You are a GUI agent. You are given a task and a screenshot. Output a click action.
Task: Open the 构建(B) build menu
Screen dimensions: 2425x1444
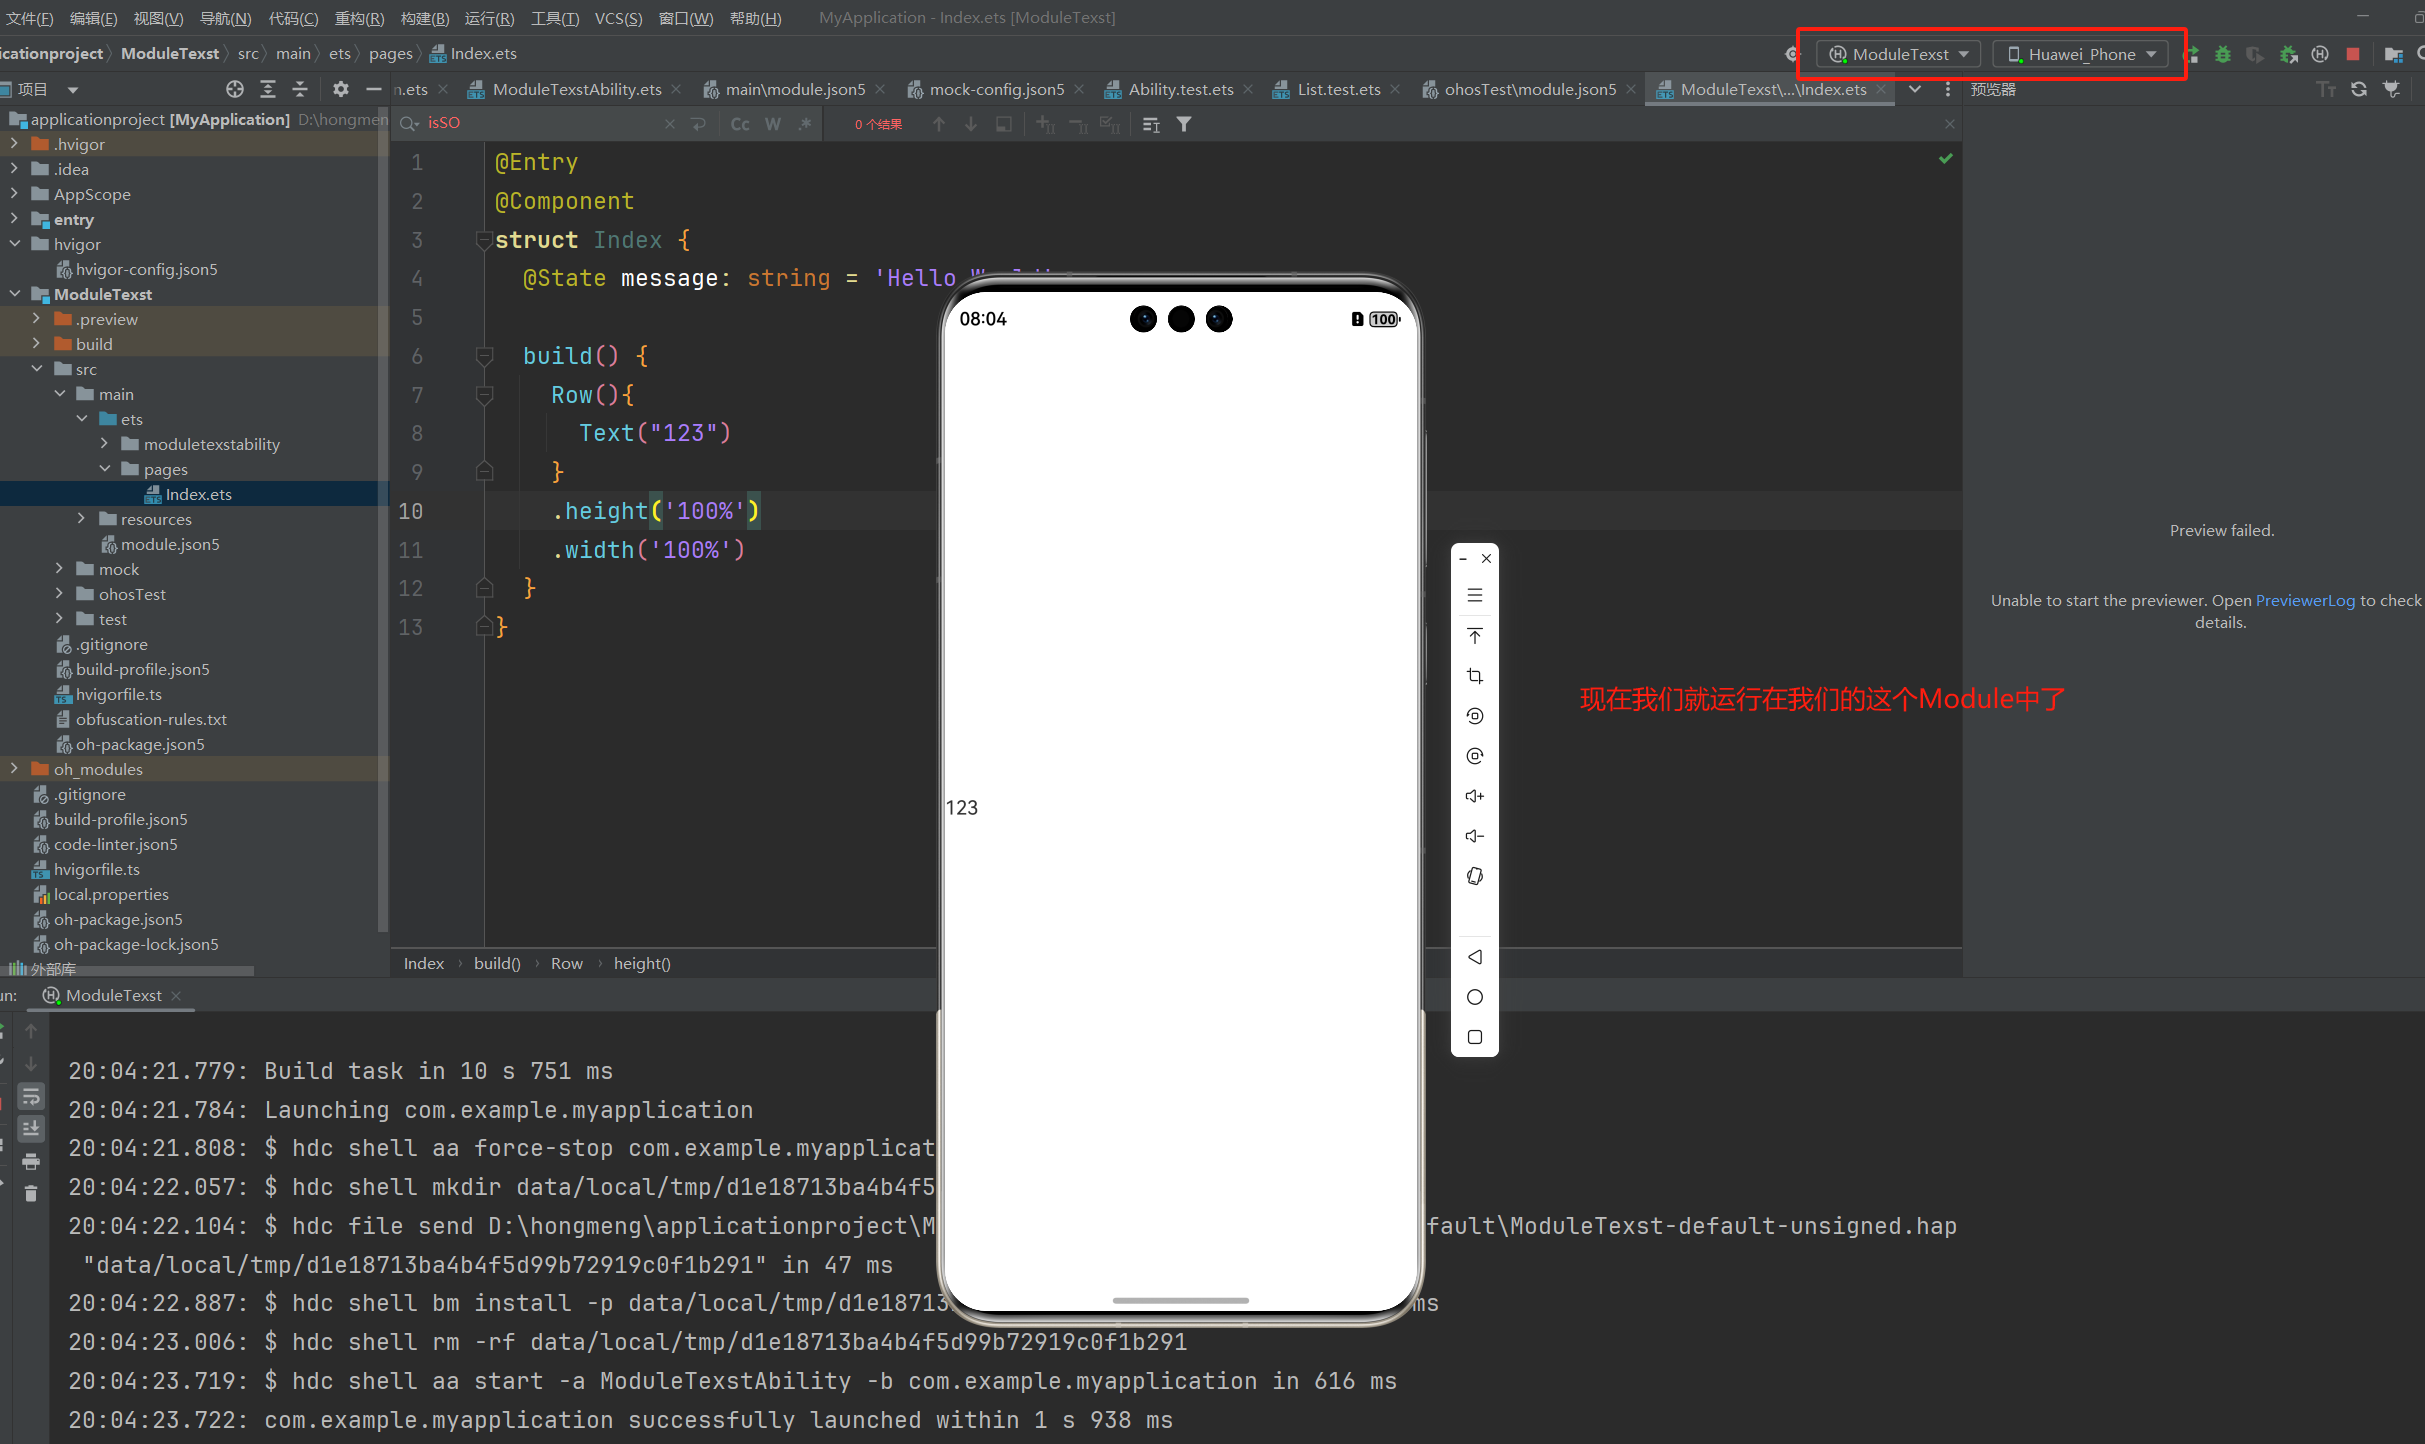coord(424,18)
